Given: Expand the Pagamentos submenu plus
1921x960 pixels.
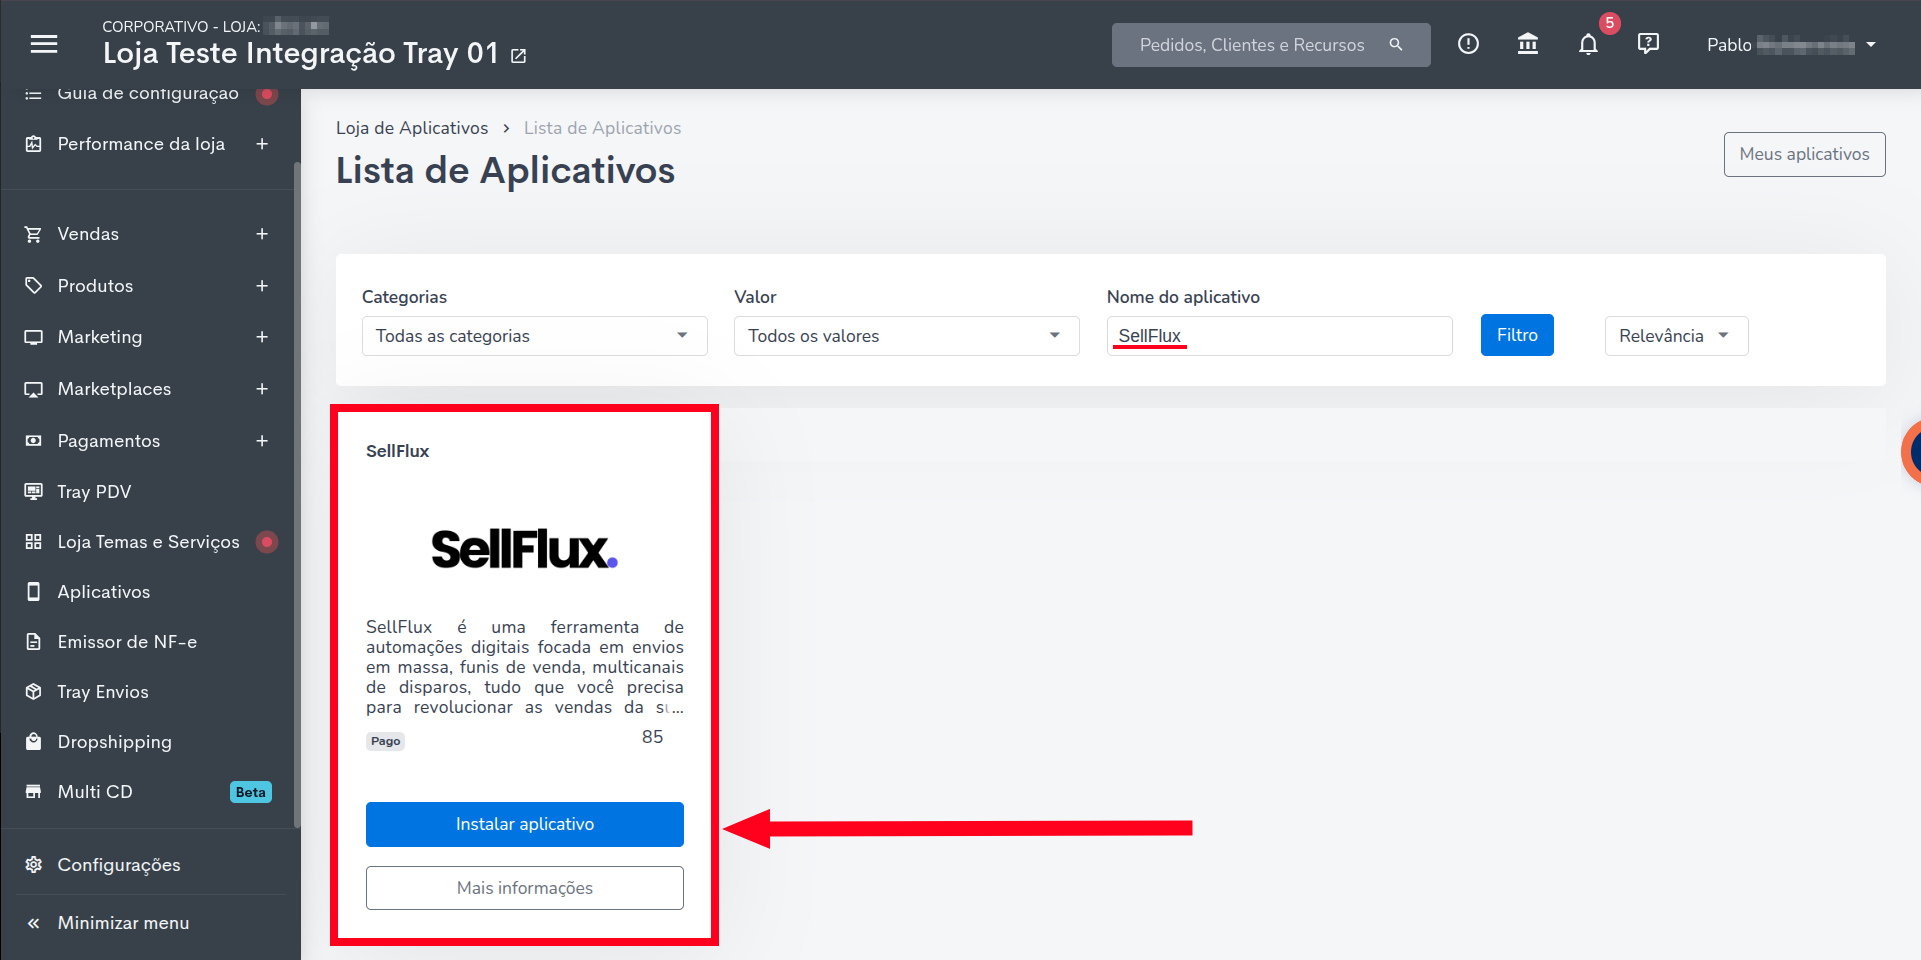Looking at the screenshot, I should tap(262, 441).
